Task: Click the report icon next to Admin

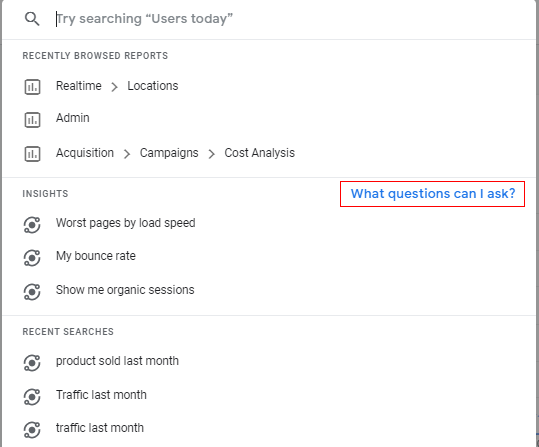Action: [x=32, y=120]
